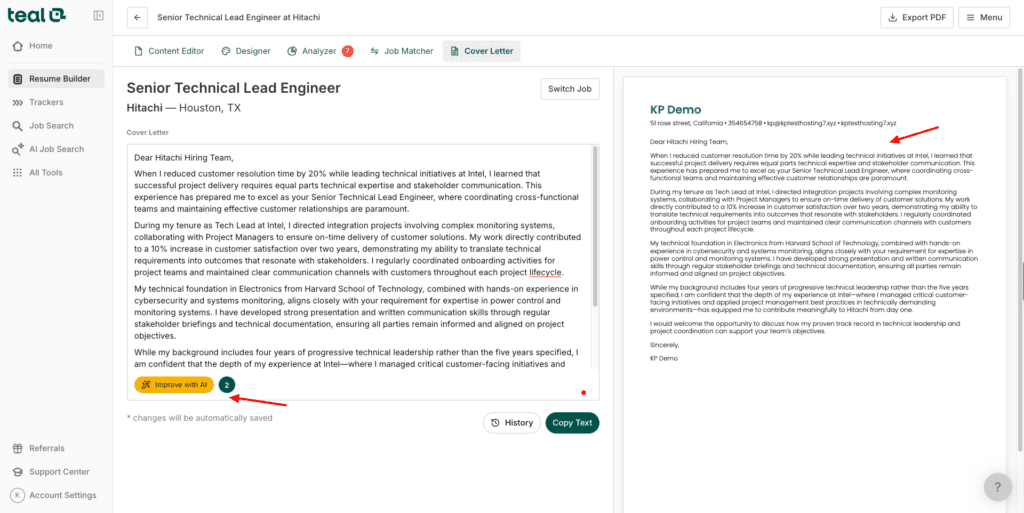Screen dimensions: 1024x513
Task: Click the cover letter editor scrollbar
Action: [595, 226]
